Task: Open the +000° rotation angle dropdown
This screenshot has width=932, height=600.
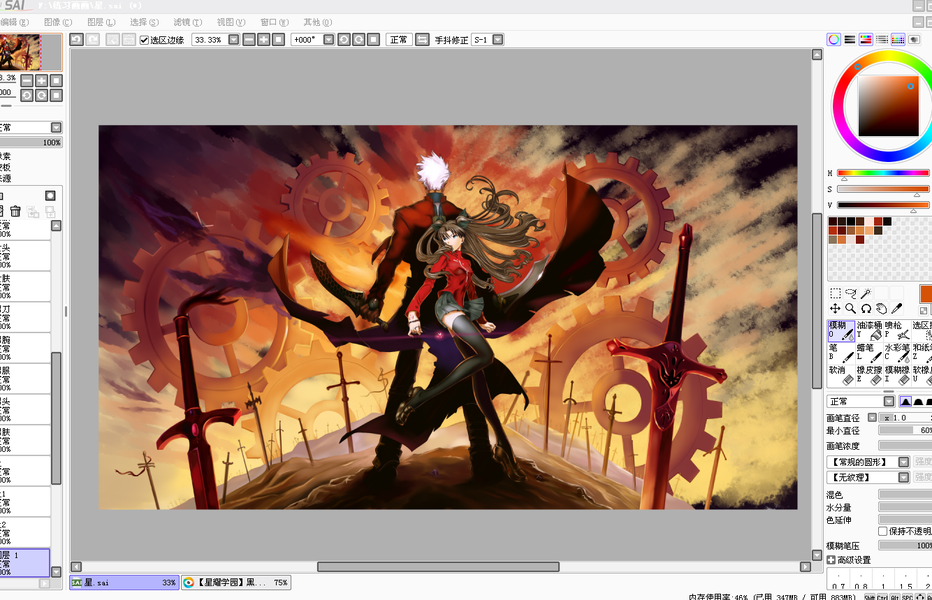Action: pyautogui.click(x=329, y=40)
